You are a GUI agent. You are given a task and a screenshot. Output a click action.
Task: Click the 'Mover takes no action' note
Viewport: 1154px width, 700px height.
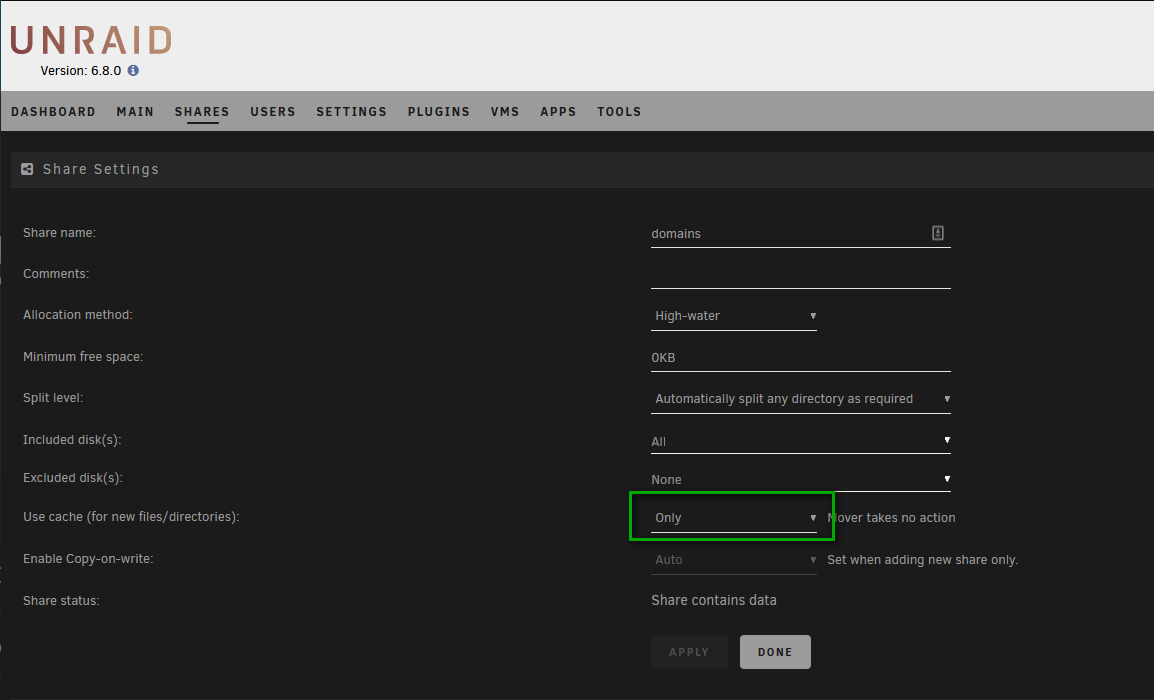891,517
